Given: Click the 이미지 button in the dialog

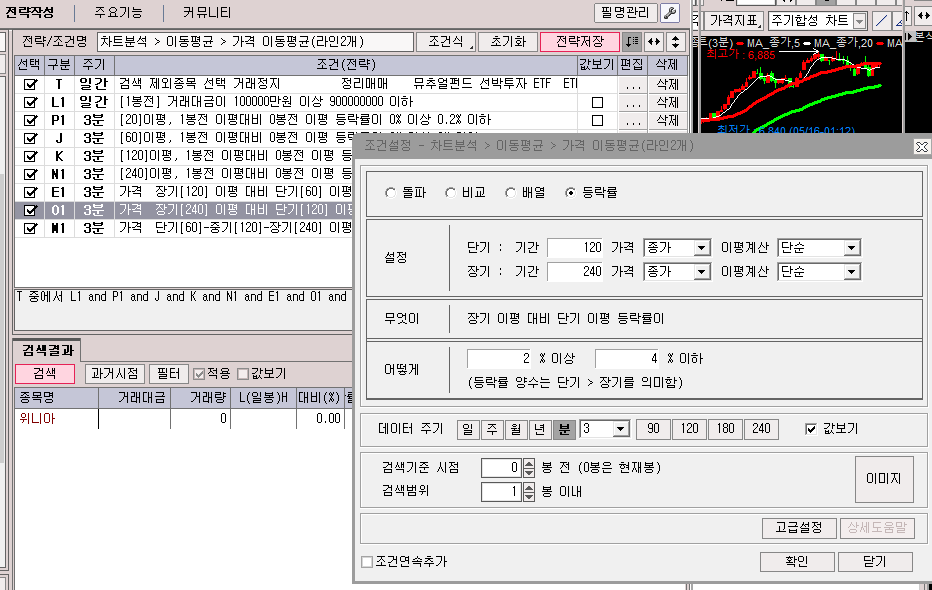Looking at the screenshot, I should (883, 480).
